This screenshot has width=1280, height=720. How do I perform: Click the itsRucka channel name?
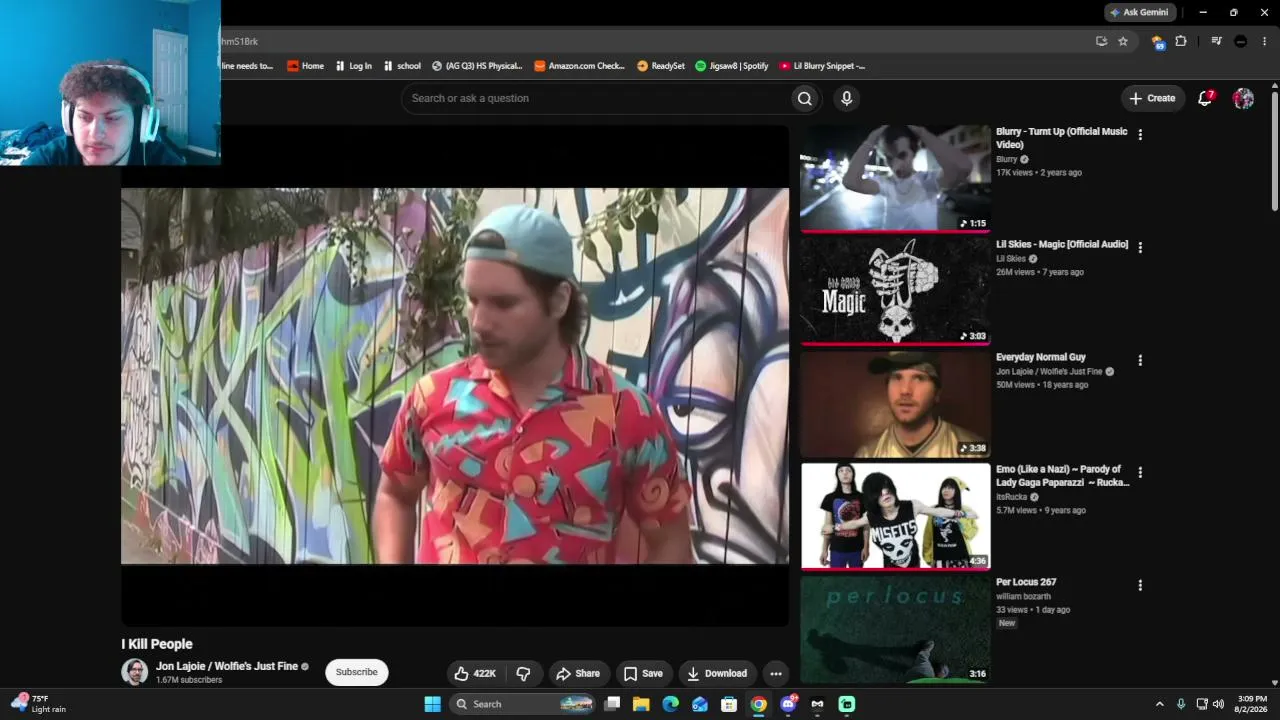click(x=1011, y=497)
